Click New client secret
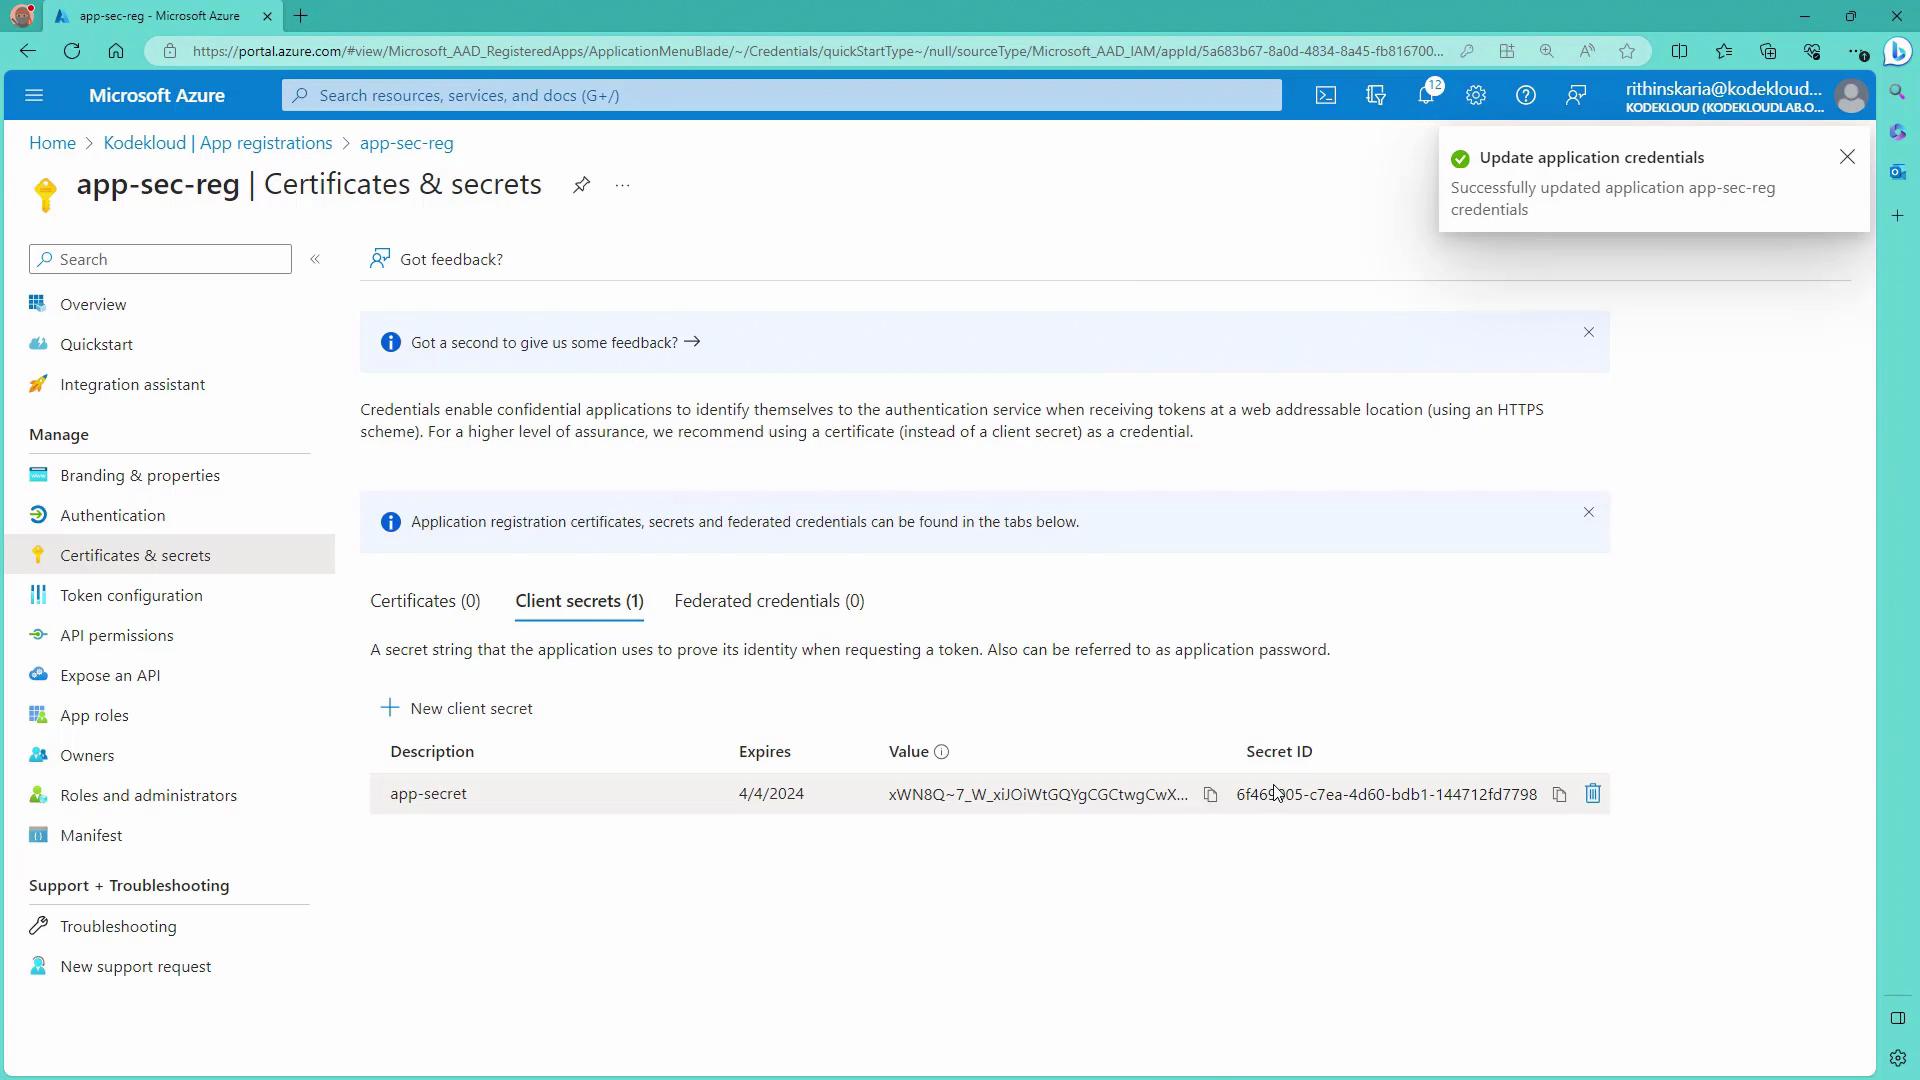Image resolution: width=1920 pixels, height=1080 pixels. [x=457, y=708]
